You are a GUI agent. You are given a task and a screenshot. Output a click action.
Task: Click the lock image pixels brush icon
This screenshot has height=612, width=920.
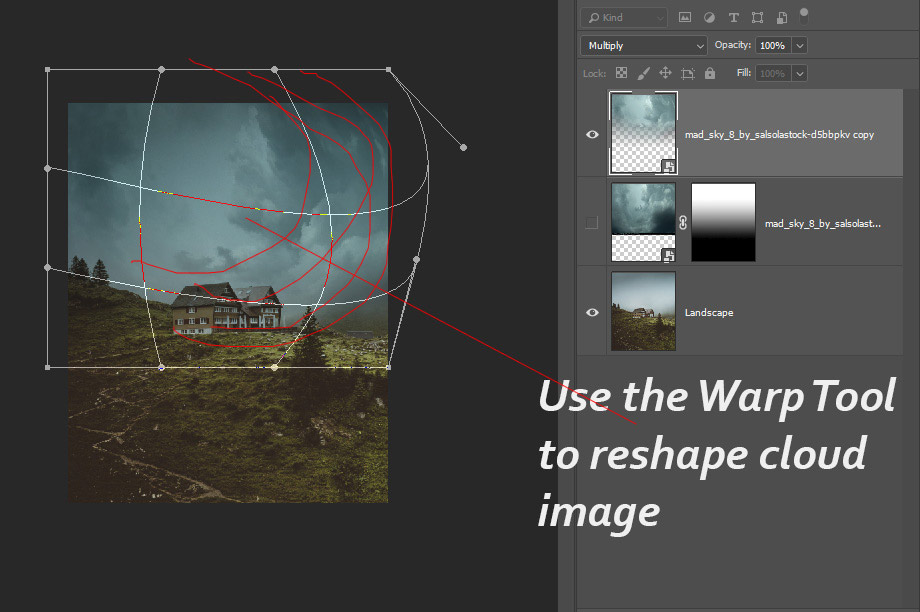(643, 73)
